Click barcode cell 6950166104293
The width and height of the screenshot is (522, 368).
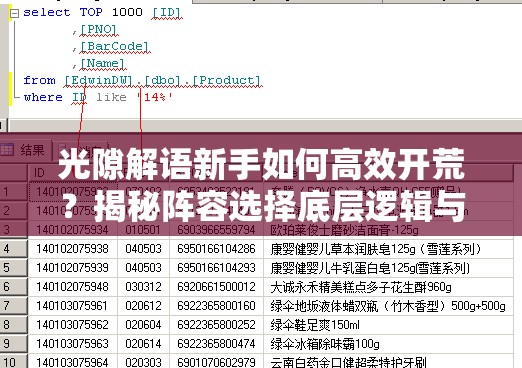pyautogui.click(x=216, y=268)
